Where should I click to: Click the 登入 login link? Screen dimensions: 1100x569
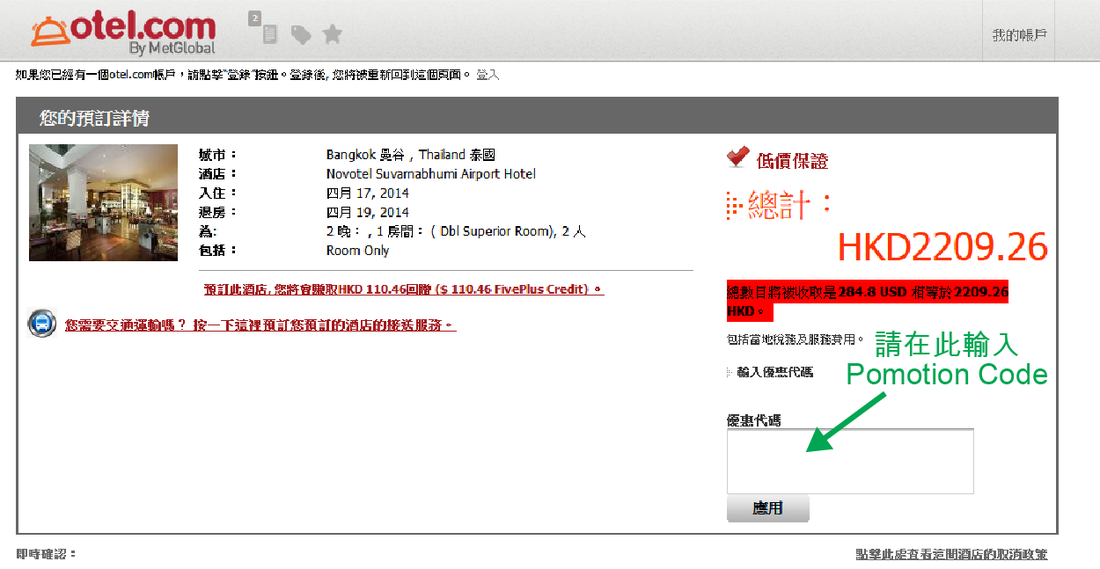tap(487, 75)
